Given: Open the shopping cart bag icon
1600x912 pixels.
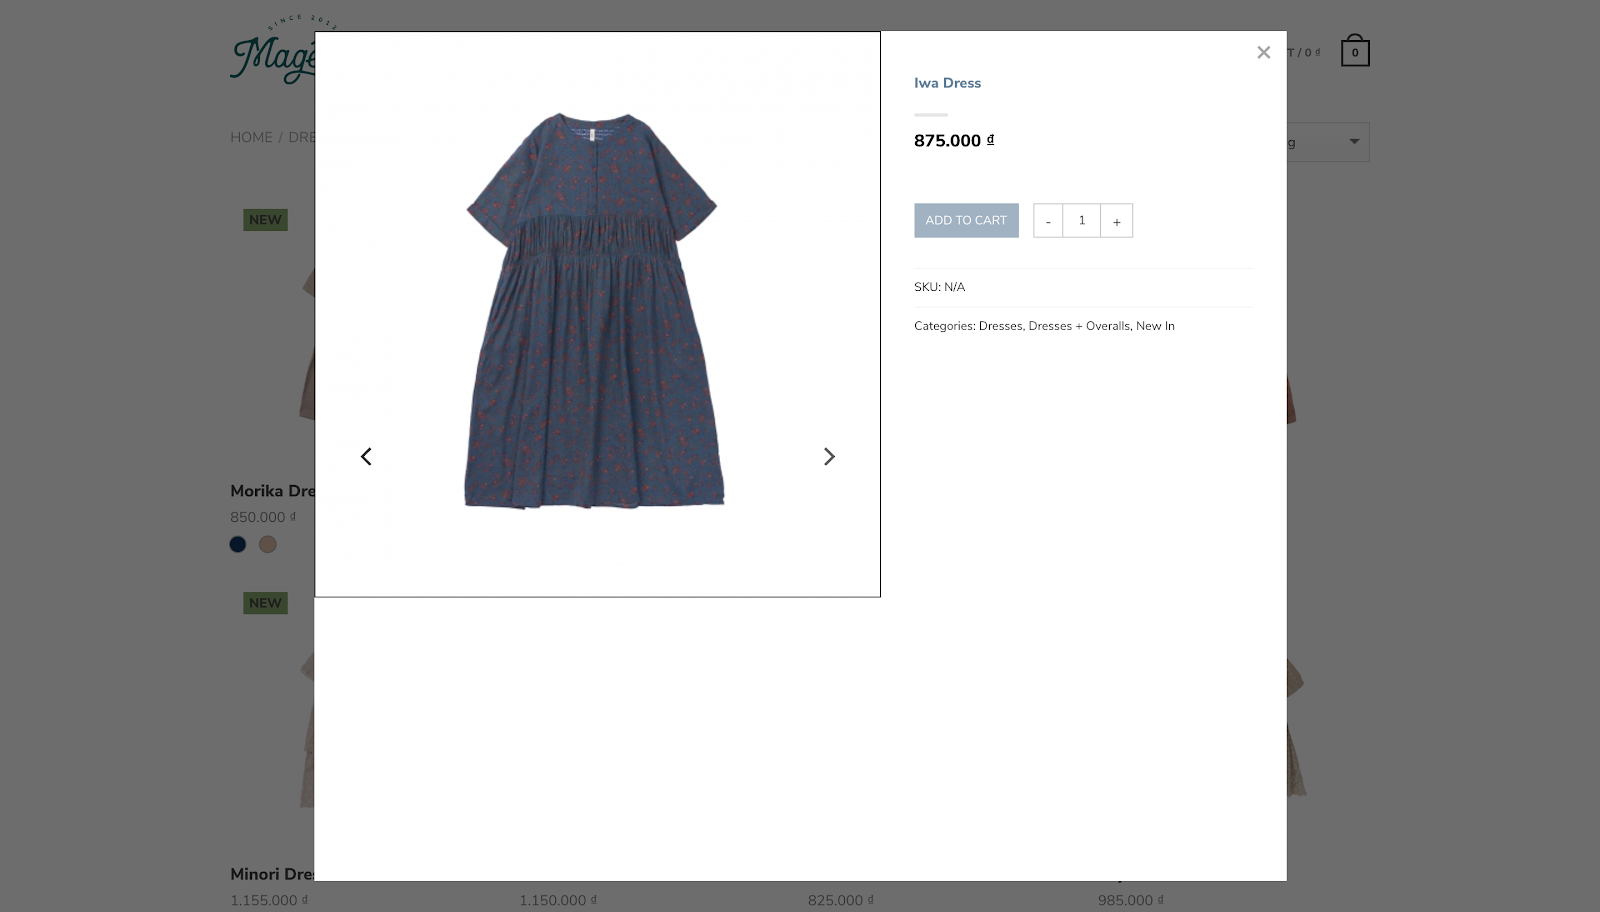Looking at the screenshot, I should click(x=1355, y=51).
